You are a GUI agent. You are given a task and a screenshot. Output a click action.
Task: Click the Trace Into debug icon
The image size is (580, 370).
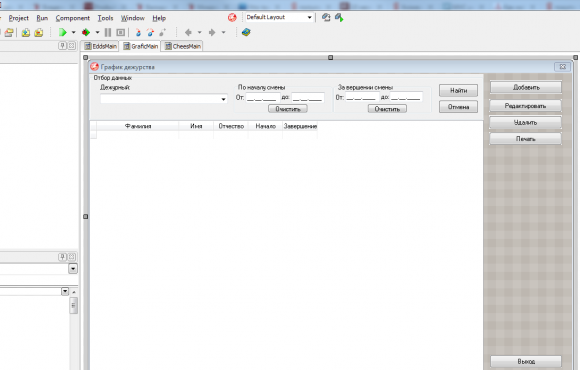[x=138, y=33]
